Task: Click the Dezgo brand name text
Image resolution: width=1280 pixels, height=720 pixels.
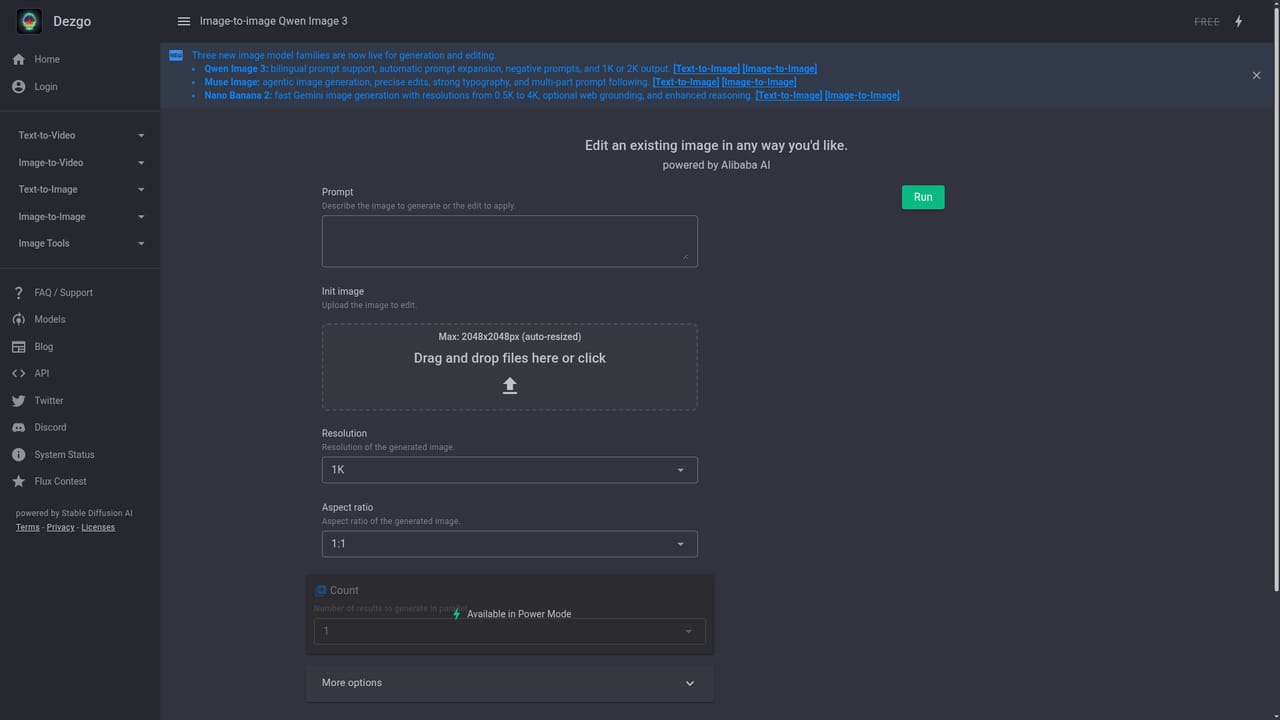Action: point(72,21)
